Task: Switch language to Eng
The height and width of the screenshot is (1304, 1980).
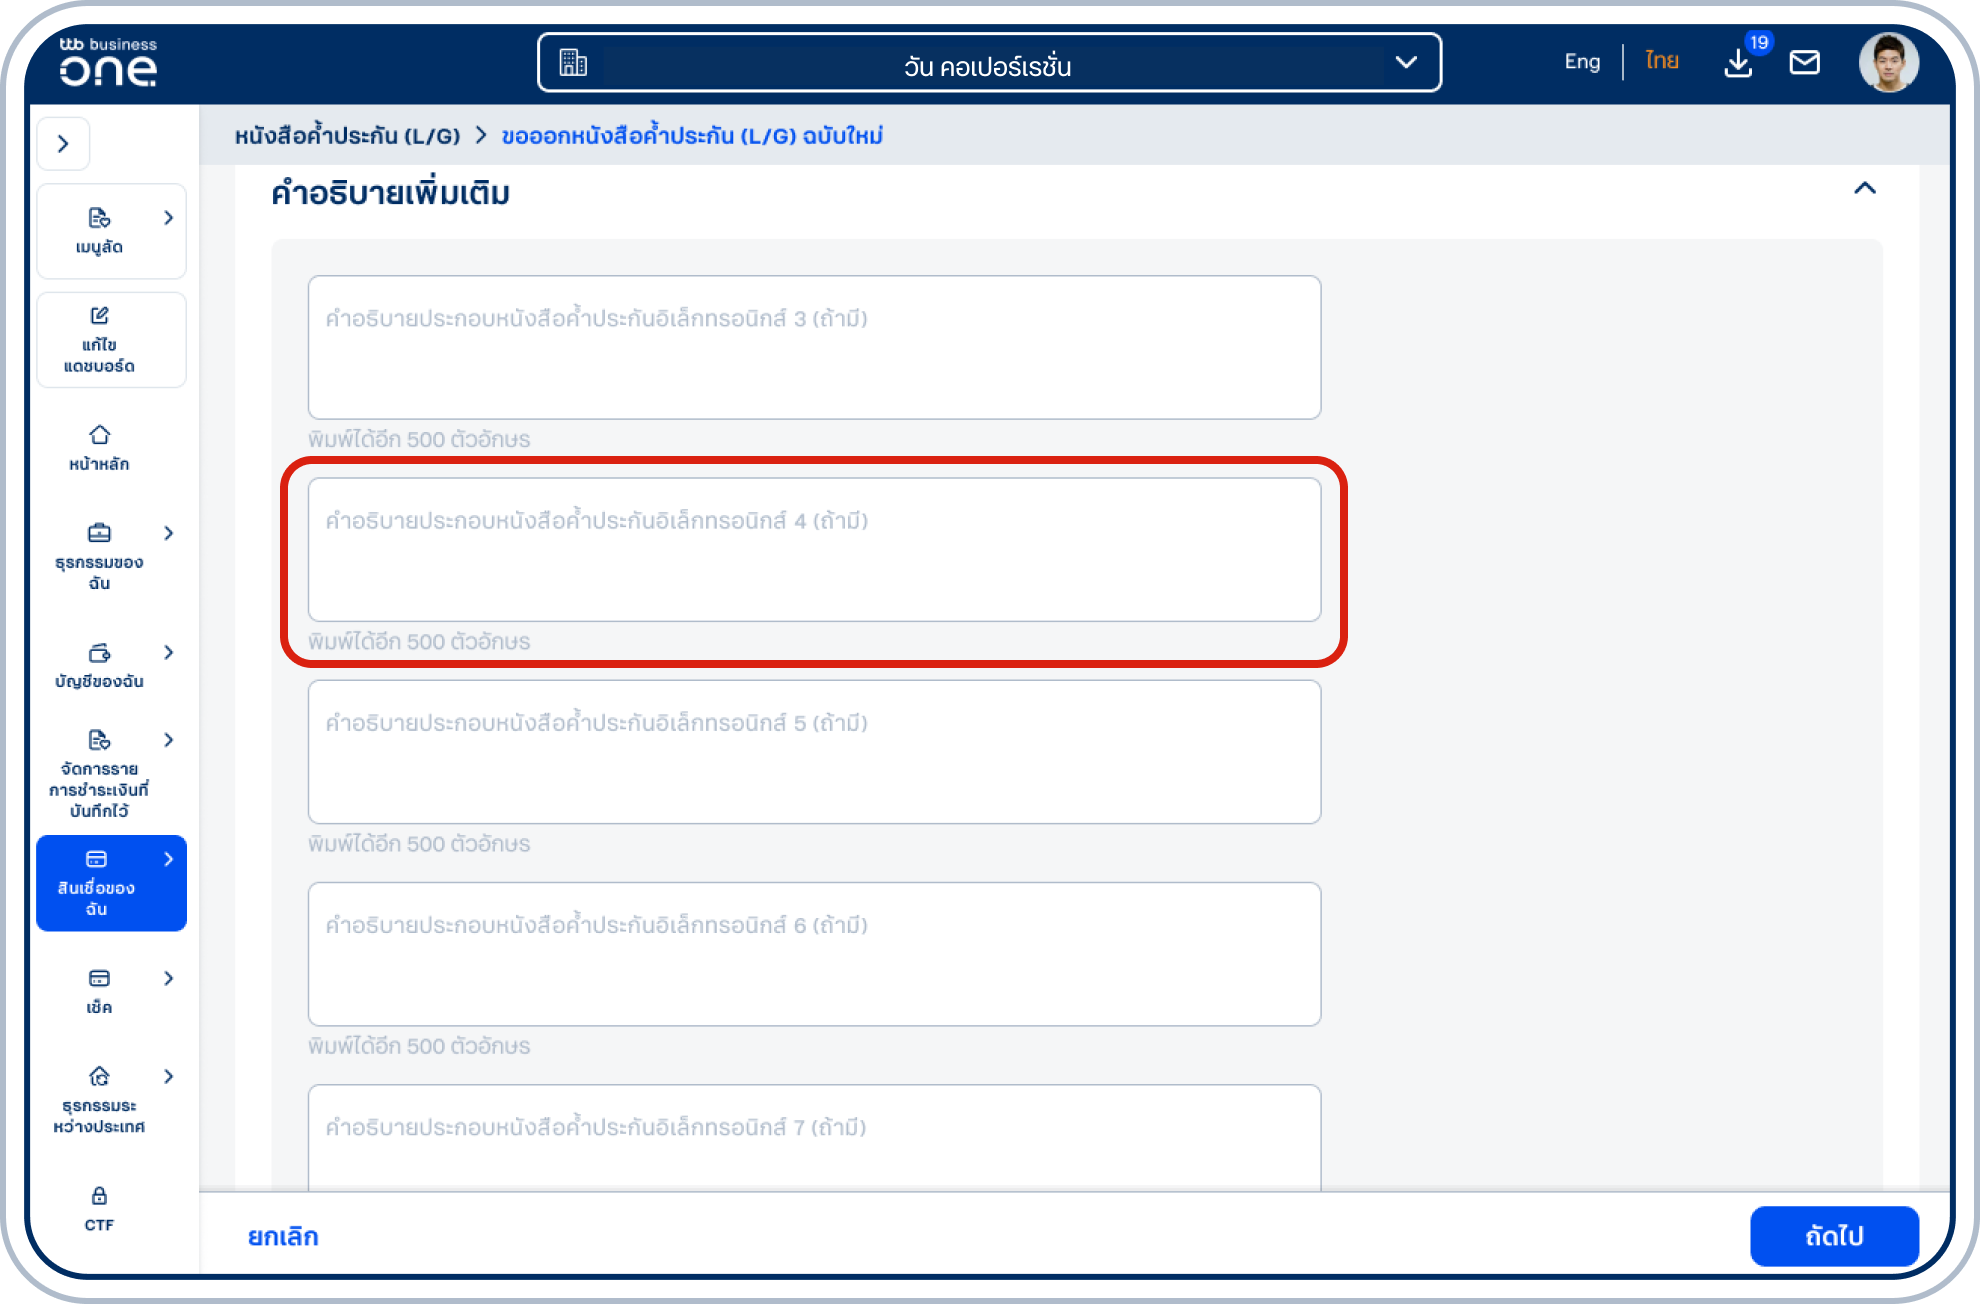Action: (1582, 62)
